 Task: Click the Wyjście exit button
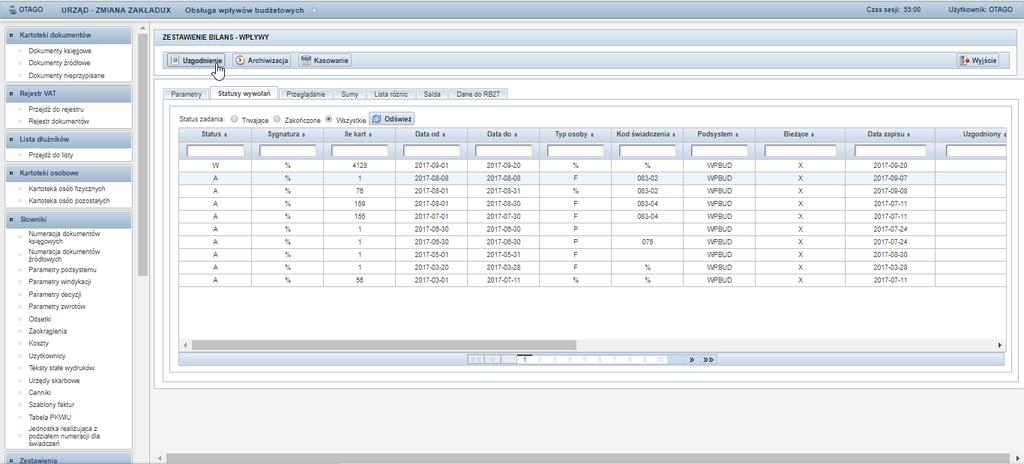click(x=978, y=60)
